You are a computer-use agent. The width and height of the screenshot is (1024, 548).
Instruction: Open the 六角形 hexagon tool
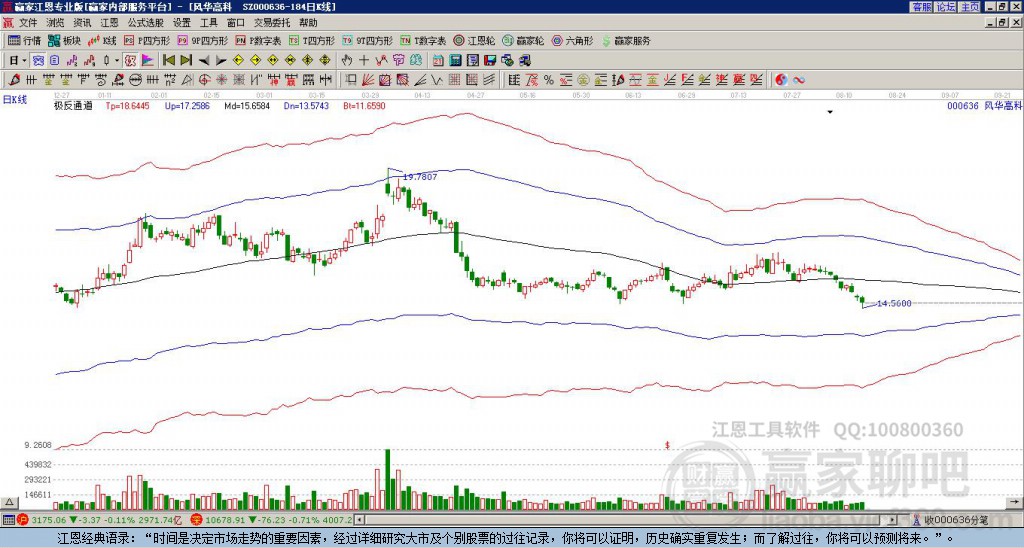572,40
